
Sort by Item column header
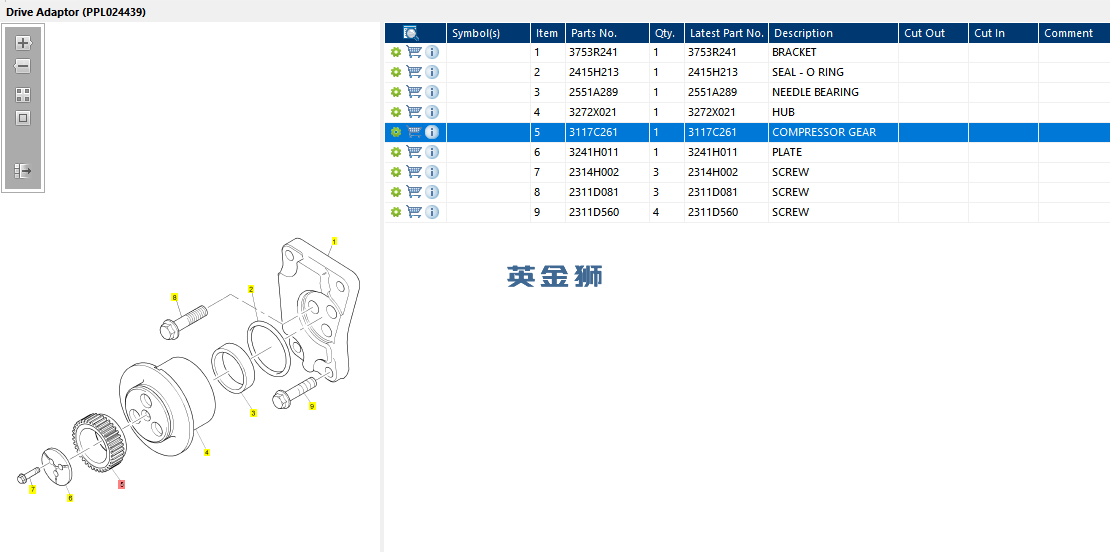547,33
